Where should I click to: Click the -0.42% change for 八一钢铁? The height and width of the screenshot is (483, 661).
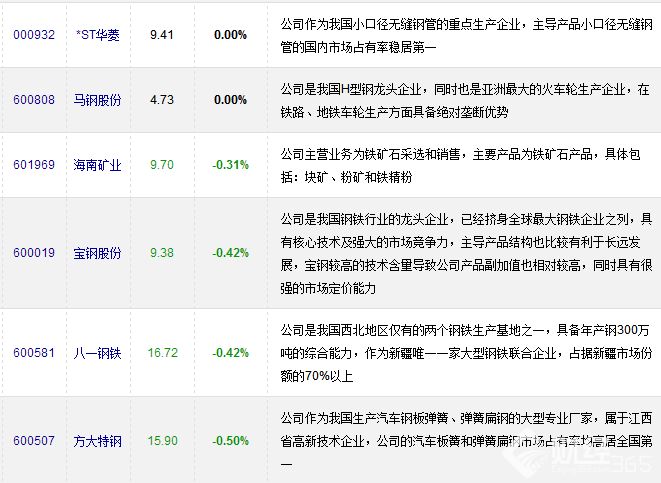click(231, 353)
